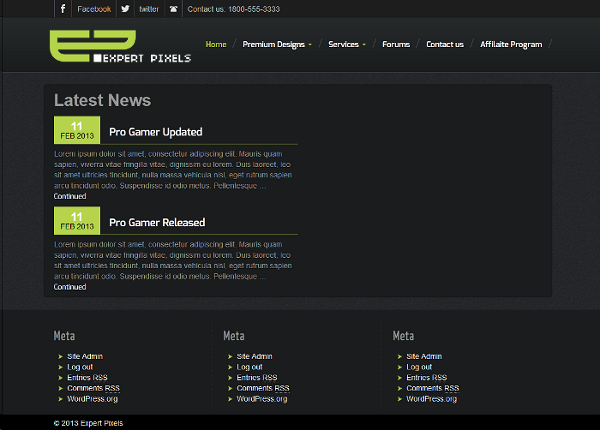Click Log out in middle Meta column

249,367
